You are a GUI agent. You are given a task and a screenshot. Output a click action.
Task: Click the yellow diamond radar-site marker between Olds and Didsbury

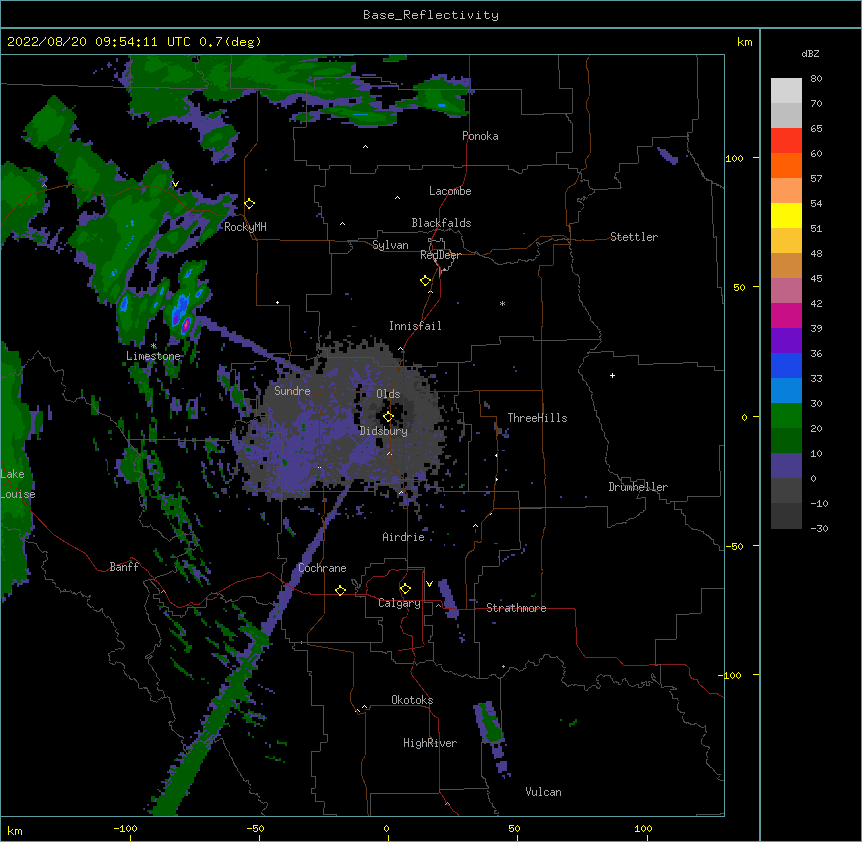click(388, 417)
